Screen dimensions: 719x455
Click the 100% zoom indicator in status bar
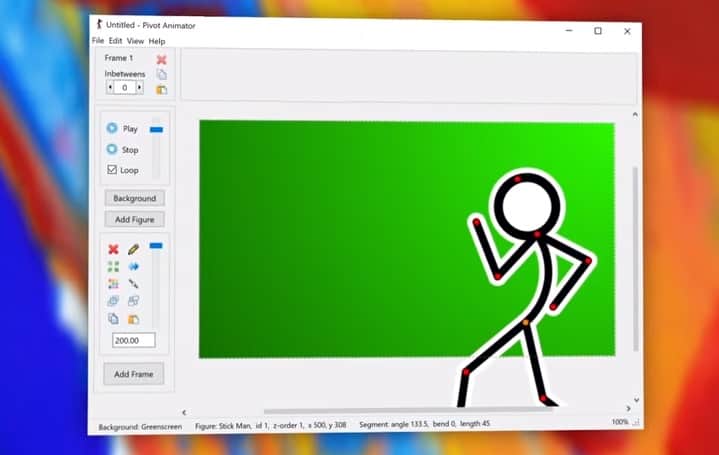pos(620,422)
